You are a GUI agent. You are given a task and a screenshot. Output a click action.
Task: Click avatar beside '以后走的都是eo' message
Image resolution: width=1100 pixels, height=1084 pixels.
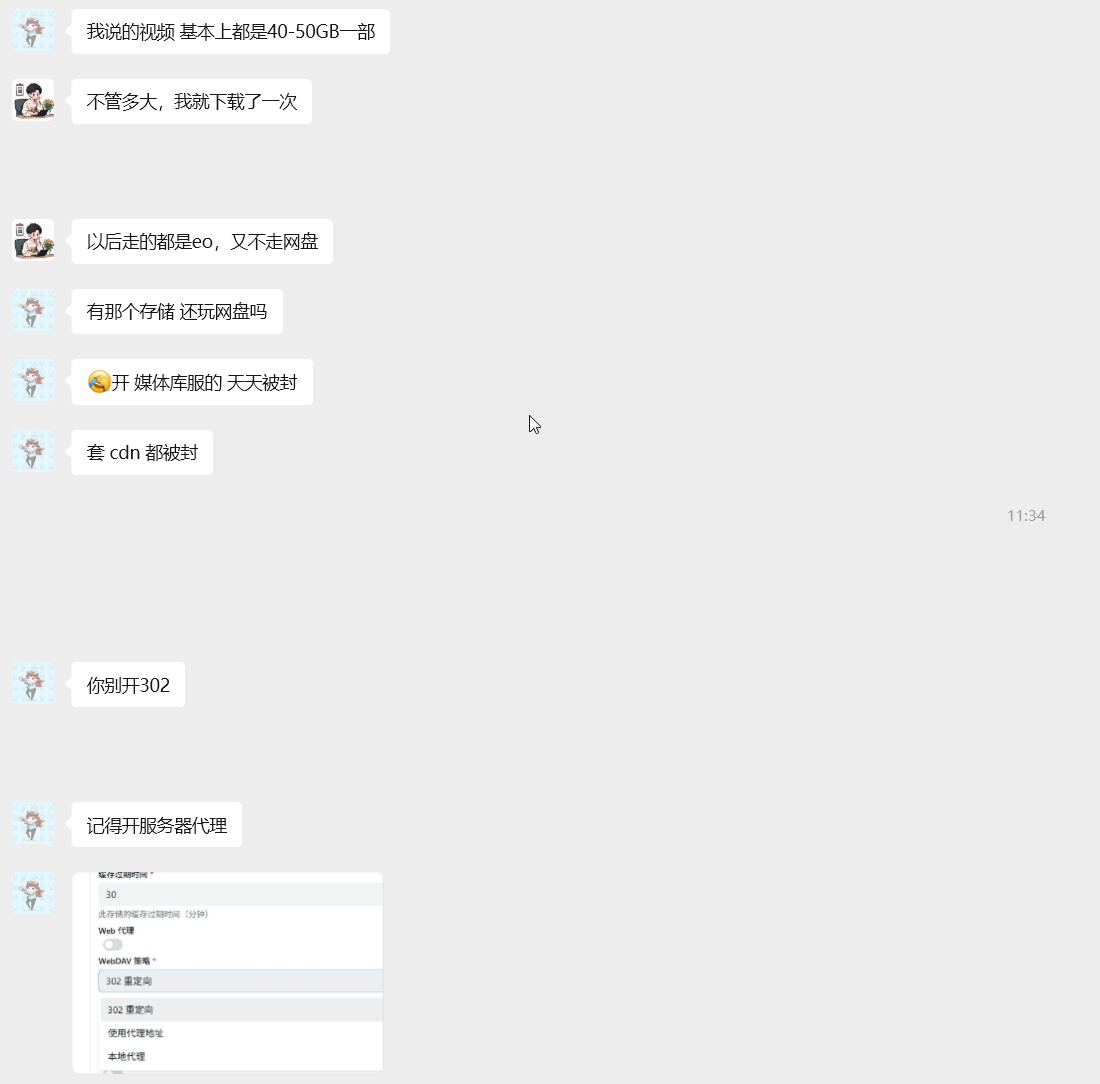(33, 241)
